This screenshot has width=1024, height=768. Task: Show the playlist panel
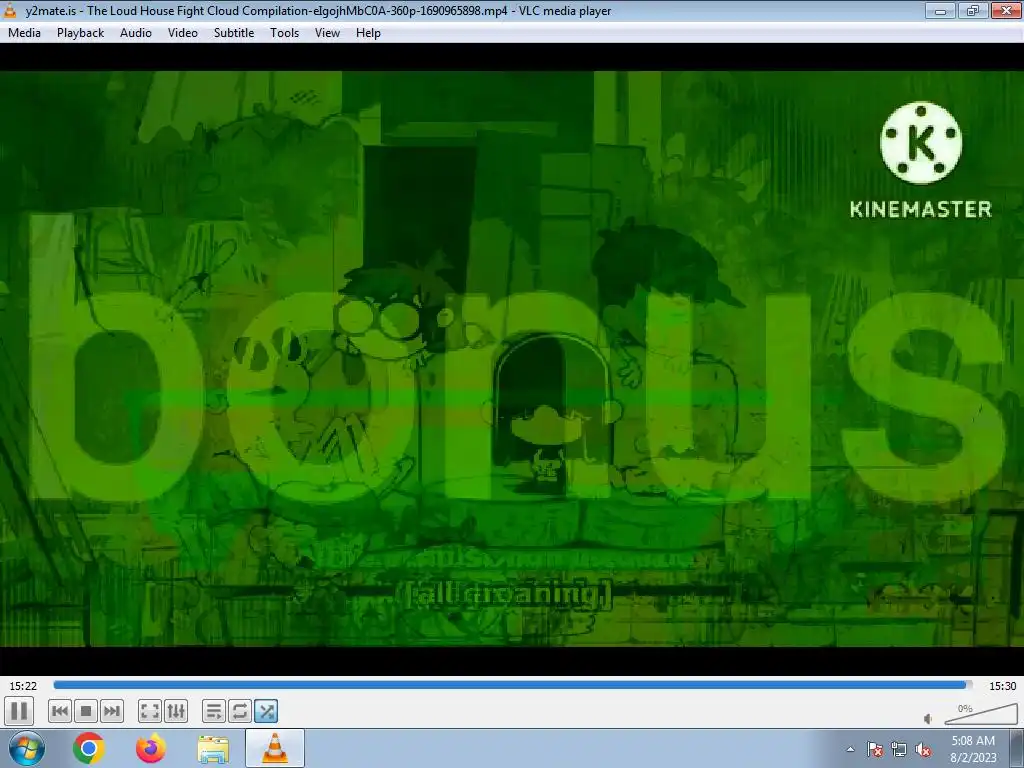(x=214, y=711)
